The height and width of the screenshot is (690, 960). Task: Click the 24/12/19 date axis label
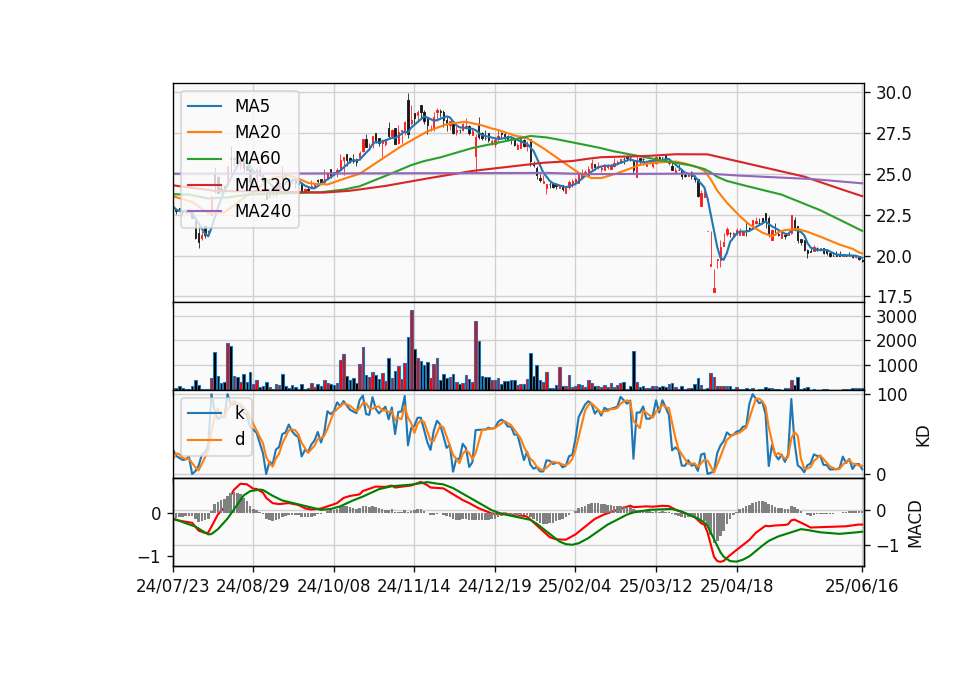[495, 586]
